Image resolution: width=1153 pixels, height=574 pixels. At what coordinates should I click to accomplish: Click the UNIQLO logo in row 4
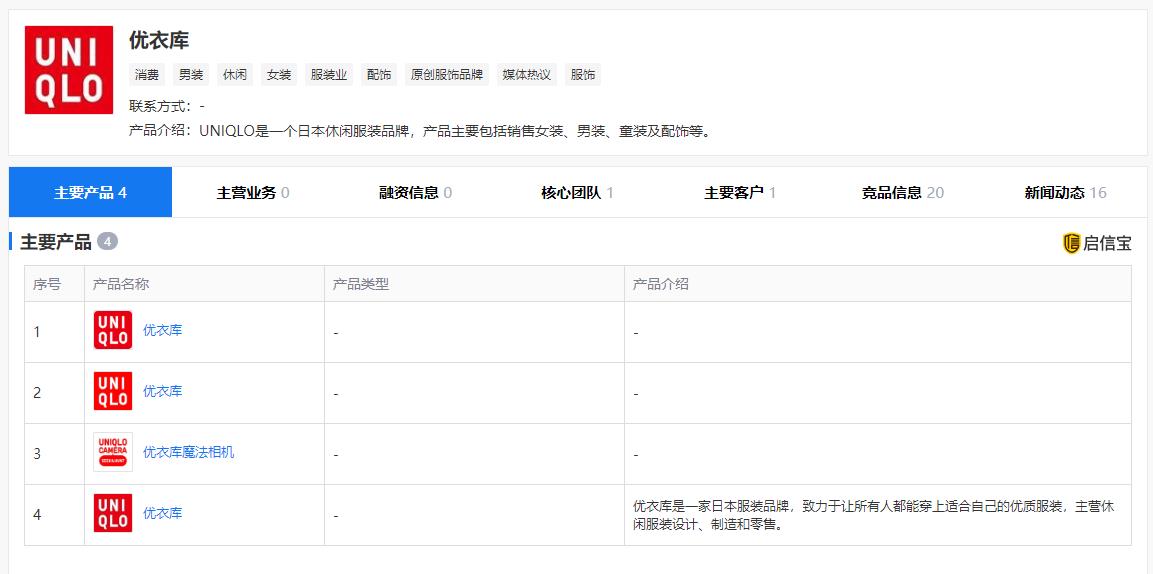(113, 513)
